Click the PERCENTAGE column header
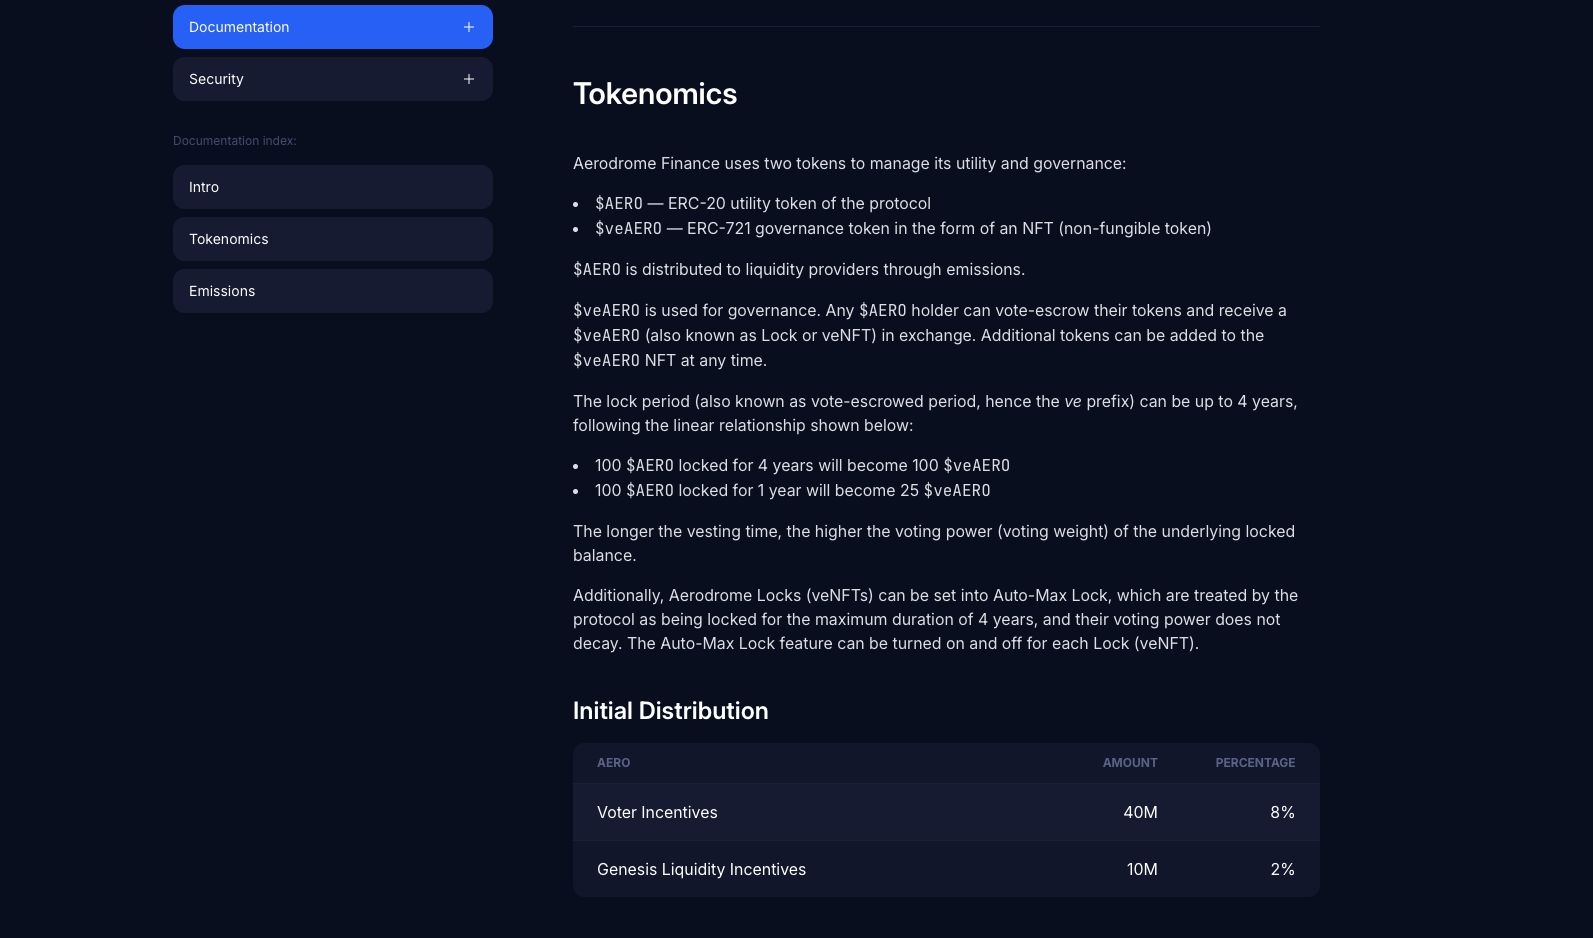This screenshot has height=938, width=1593. click(x=1254, y=763)
